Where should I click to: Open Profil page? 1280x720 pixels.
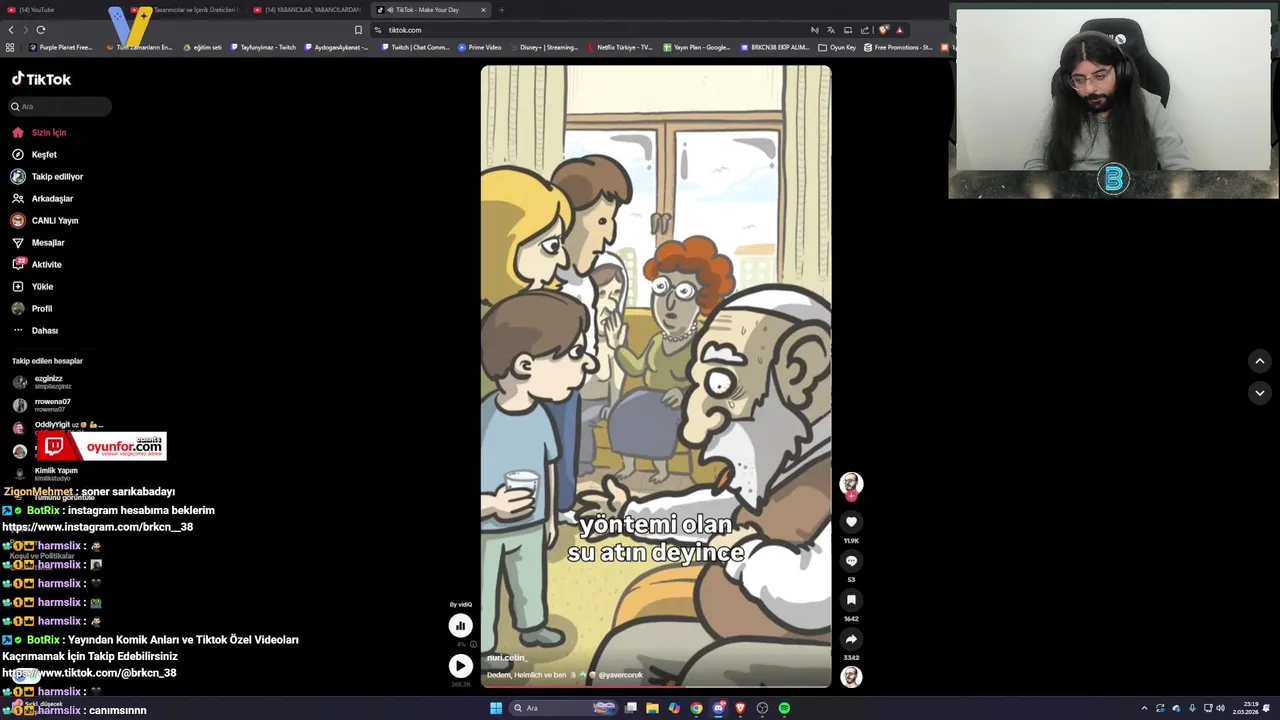click(32, 308)
